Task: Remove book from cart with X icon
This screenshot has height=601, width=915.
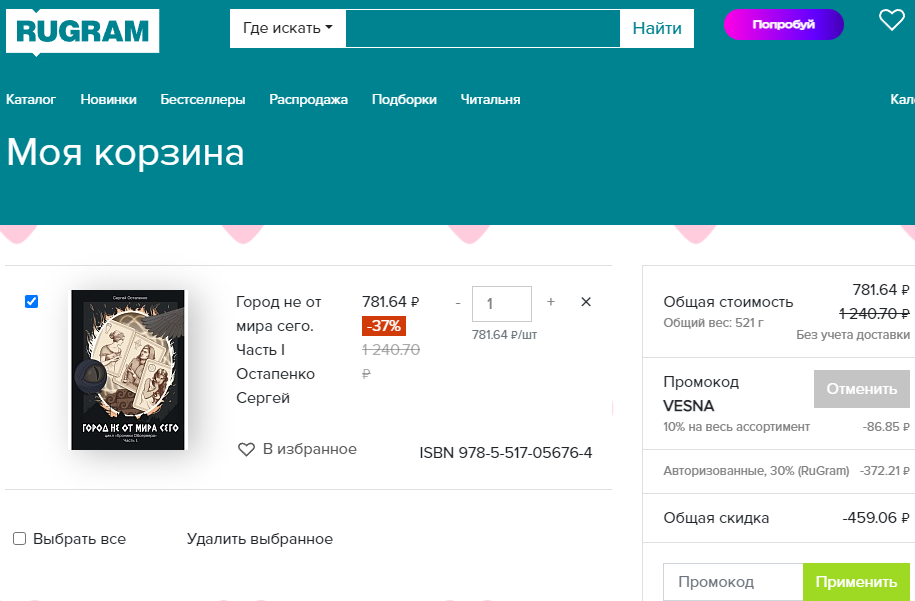Action: pyautogui.click(x=586, y=302)
